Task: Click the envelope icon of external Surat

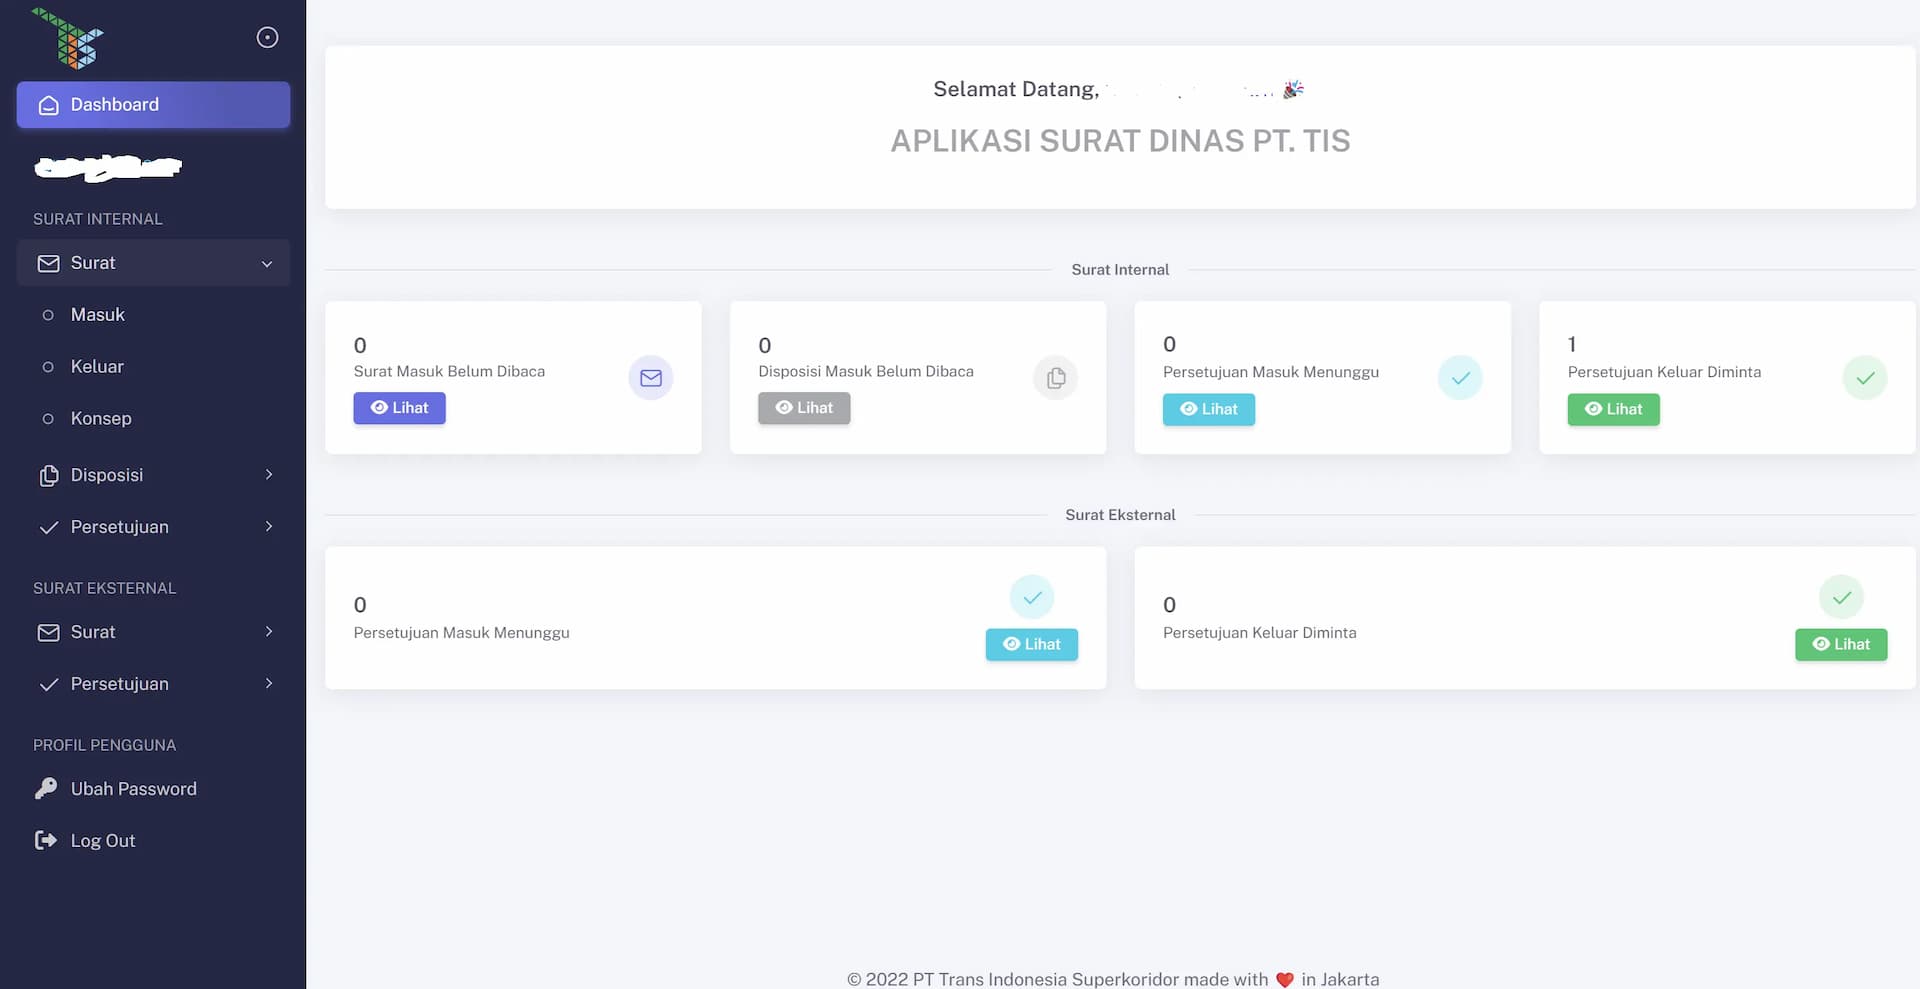Action: (x=48, y=632)
